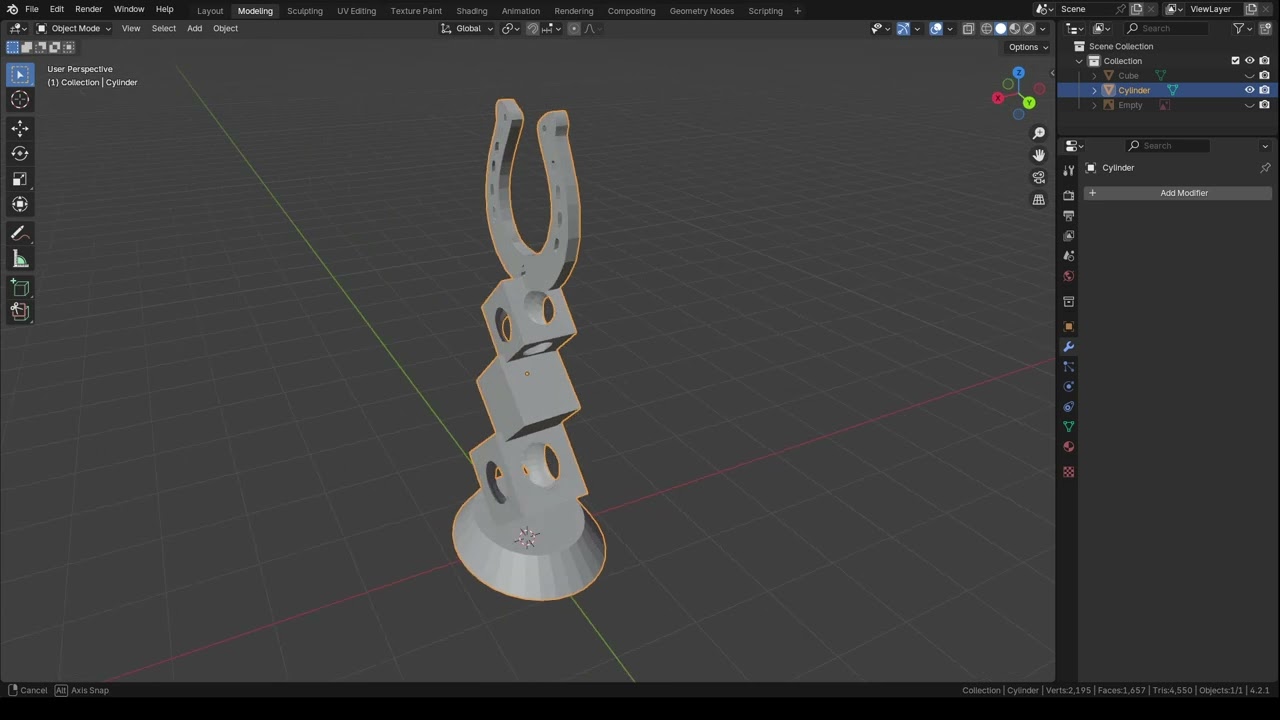
Task: Select the bottom scissors tool in toolbar
Action: (x=20, y=311)
